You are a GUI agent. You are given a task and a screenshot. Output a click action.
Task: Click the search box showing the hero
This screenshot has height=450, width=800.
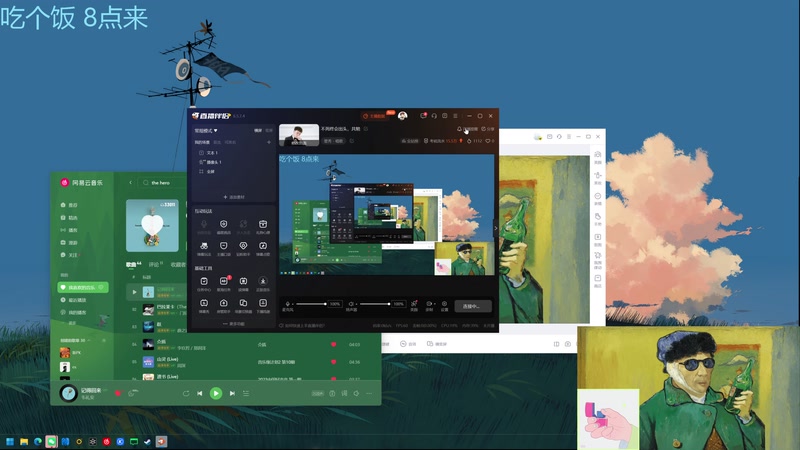click(161, 183)
